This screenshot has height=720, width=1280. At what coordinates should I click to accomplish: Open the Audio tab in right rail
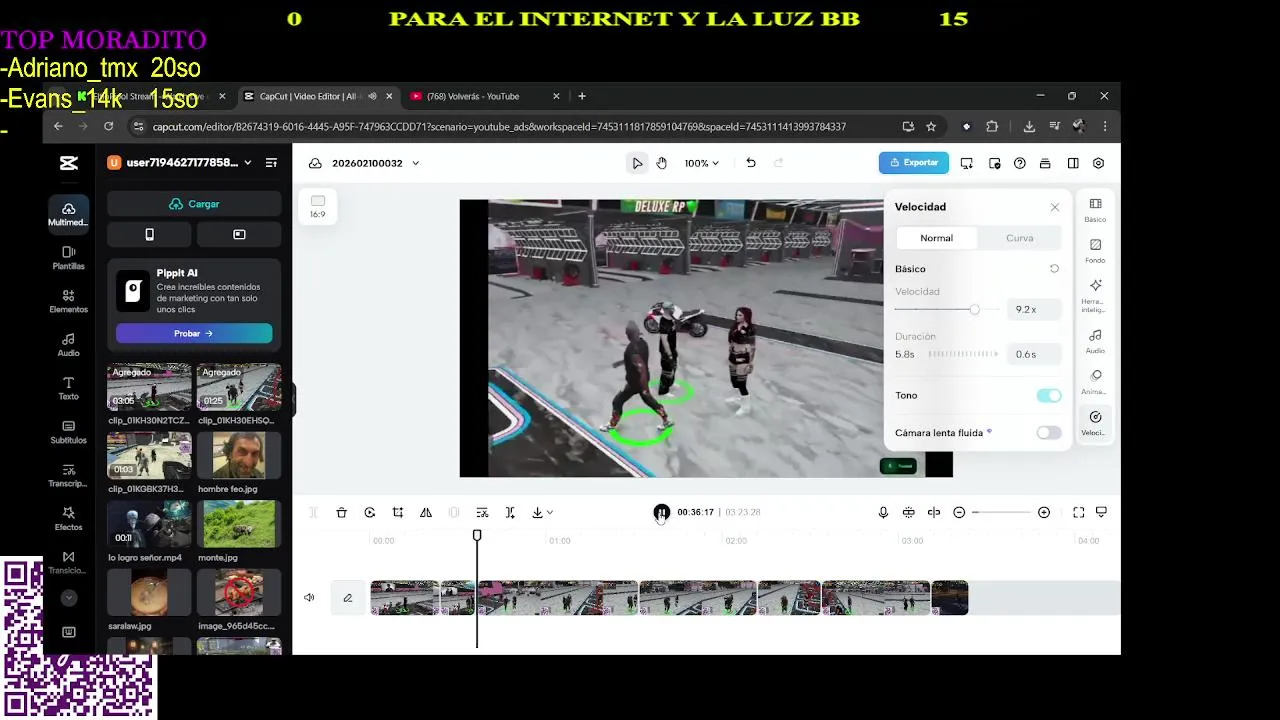(x=1095, y=341)
